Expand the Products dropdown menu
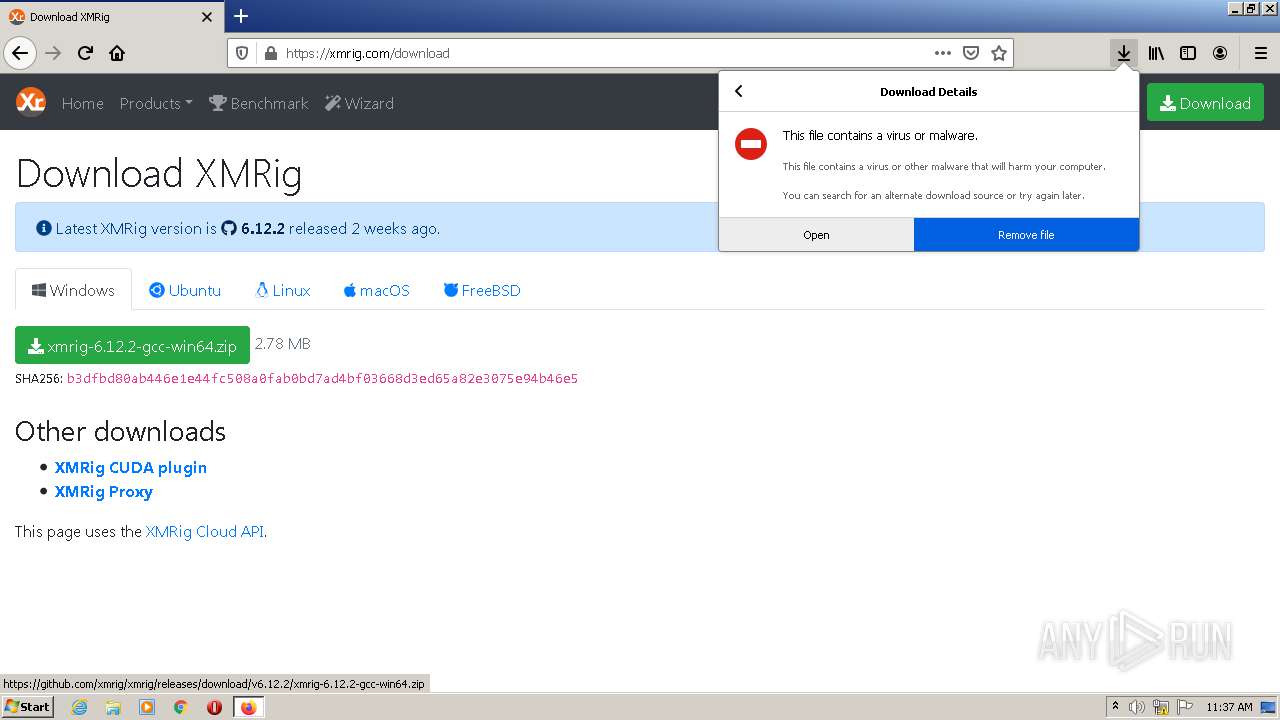The width and height of the screenshot is (1280, 720). [156, 103]
